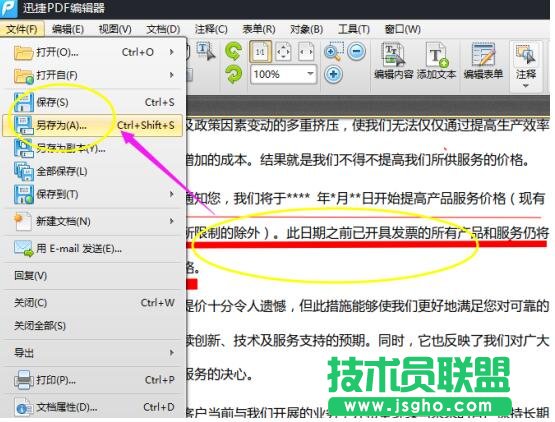The height and width of the screenshot is (422, 555).
Task: Click the top green rotate arrow
Action: pos(234,51)
